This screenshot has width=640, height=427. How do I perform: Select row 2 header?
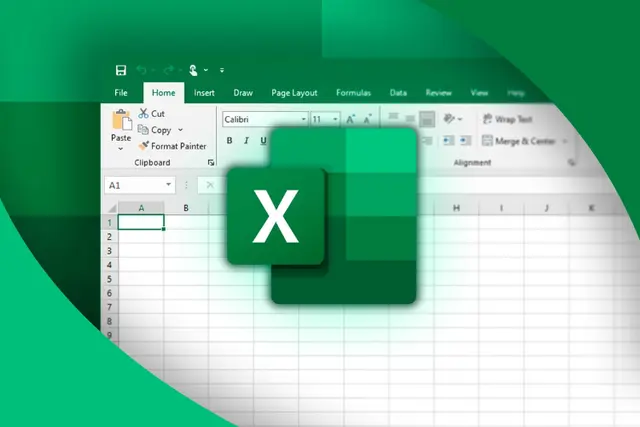click(109, 237)
